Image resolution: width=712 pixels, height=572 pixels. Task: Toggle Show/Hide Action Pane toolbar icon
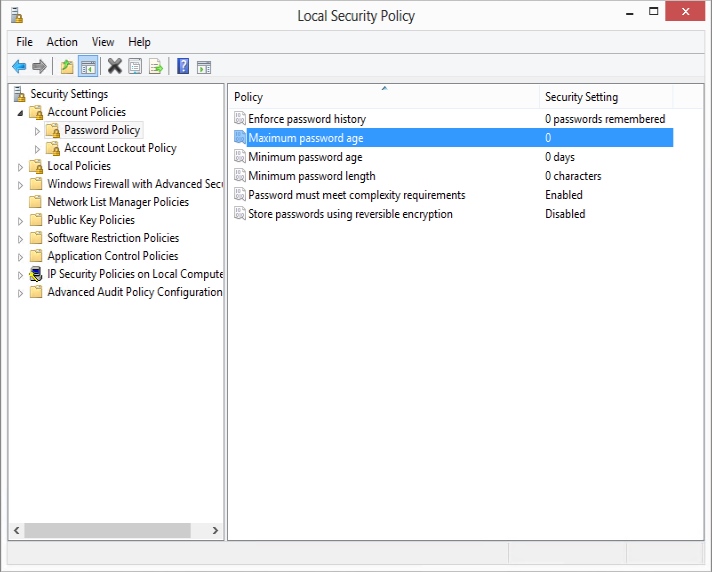204,67
